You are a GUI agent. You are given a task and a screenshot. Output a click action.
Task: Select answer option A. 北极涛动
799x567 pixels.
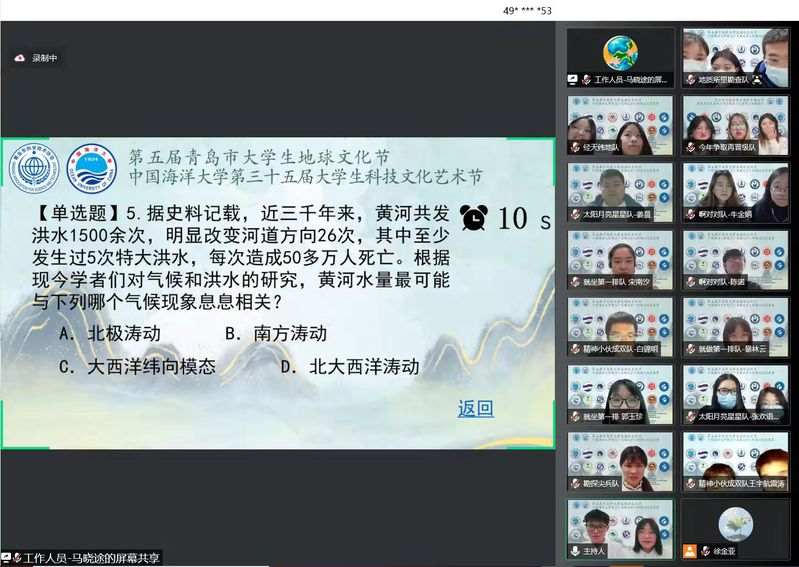tap(110, 333)
